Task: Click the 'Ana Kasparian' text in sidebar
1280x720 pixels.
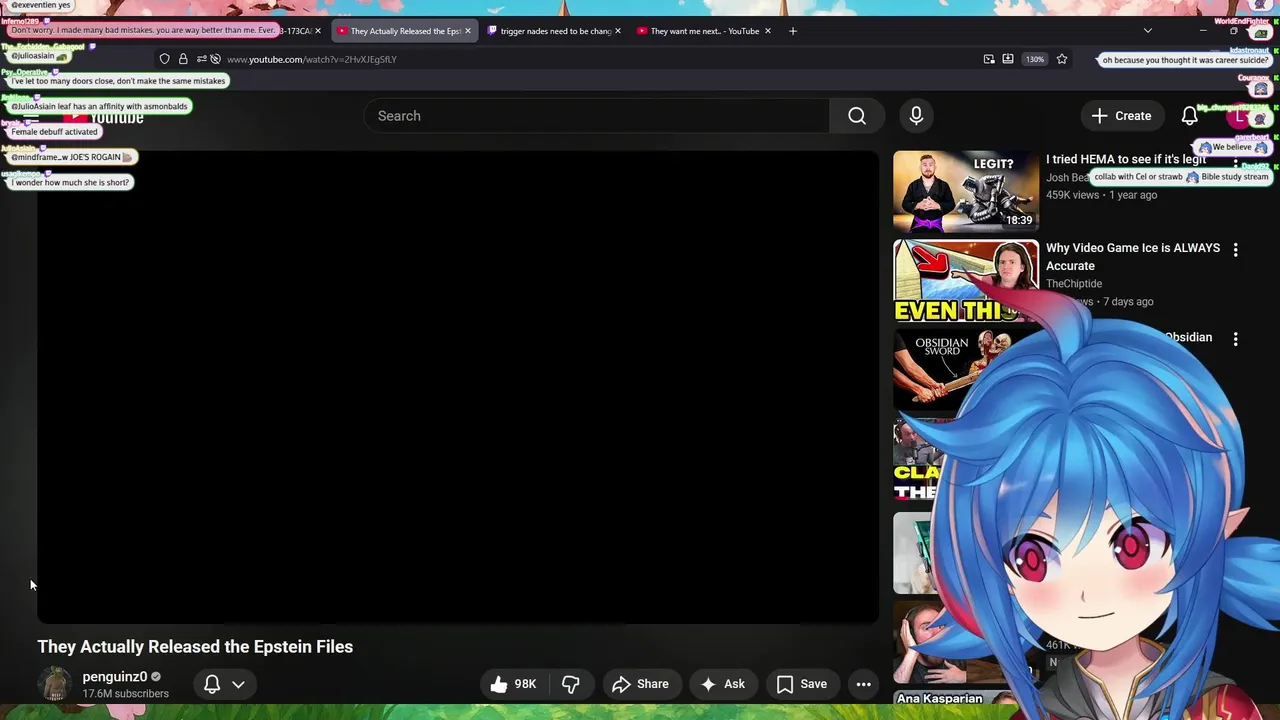Action: [x=939, y=699]
